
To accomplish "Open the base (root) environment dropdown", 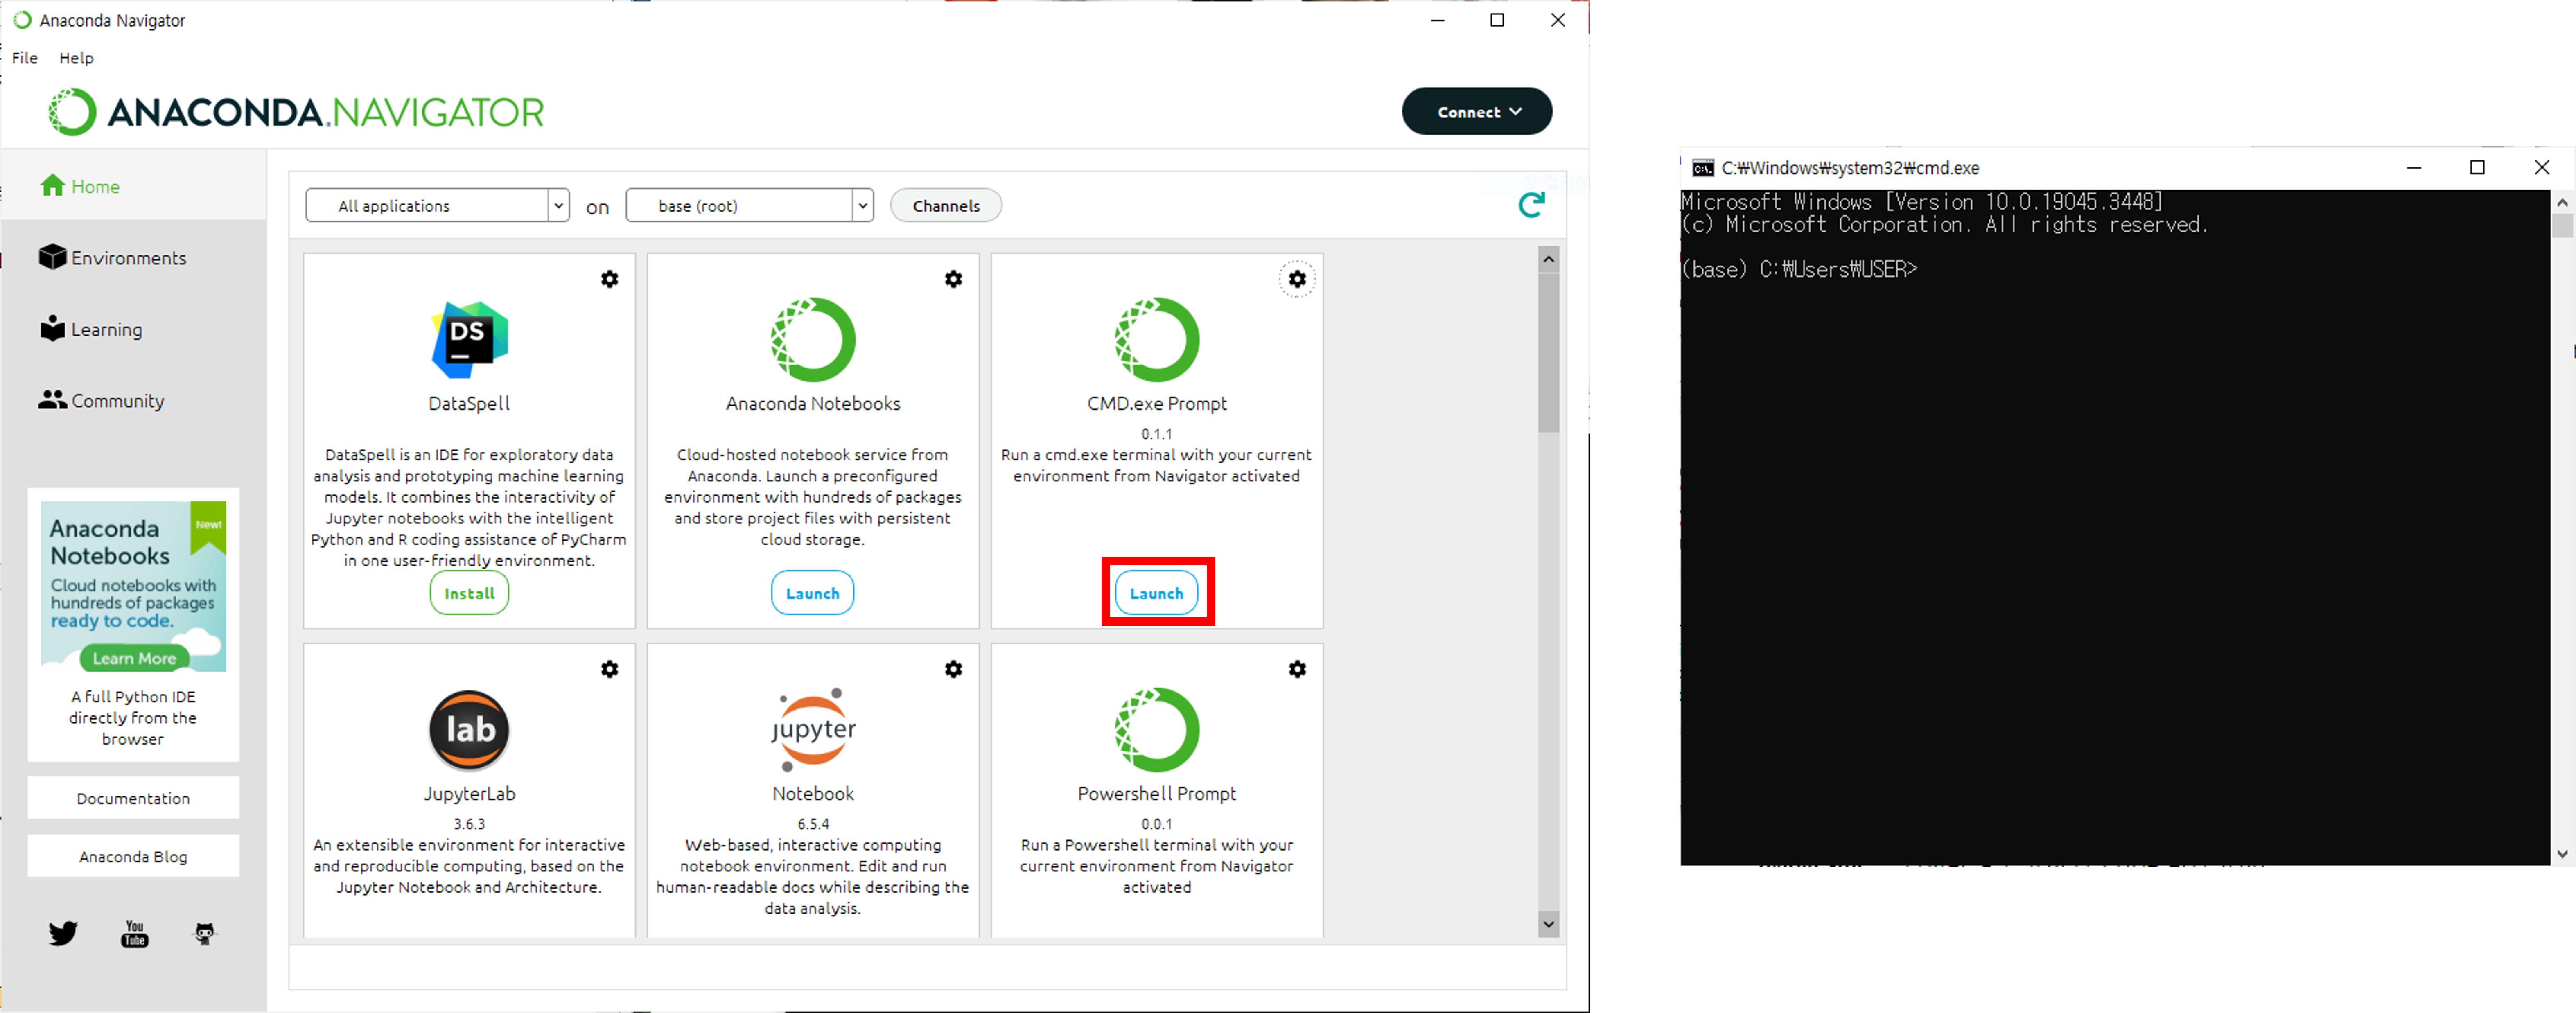I will [749, 205].
